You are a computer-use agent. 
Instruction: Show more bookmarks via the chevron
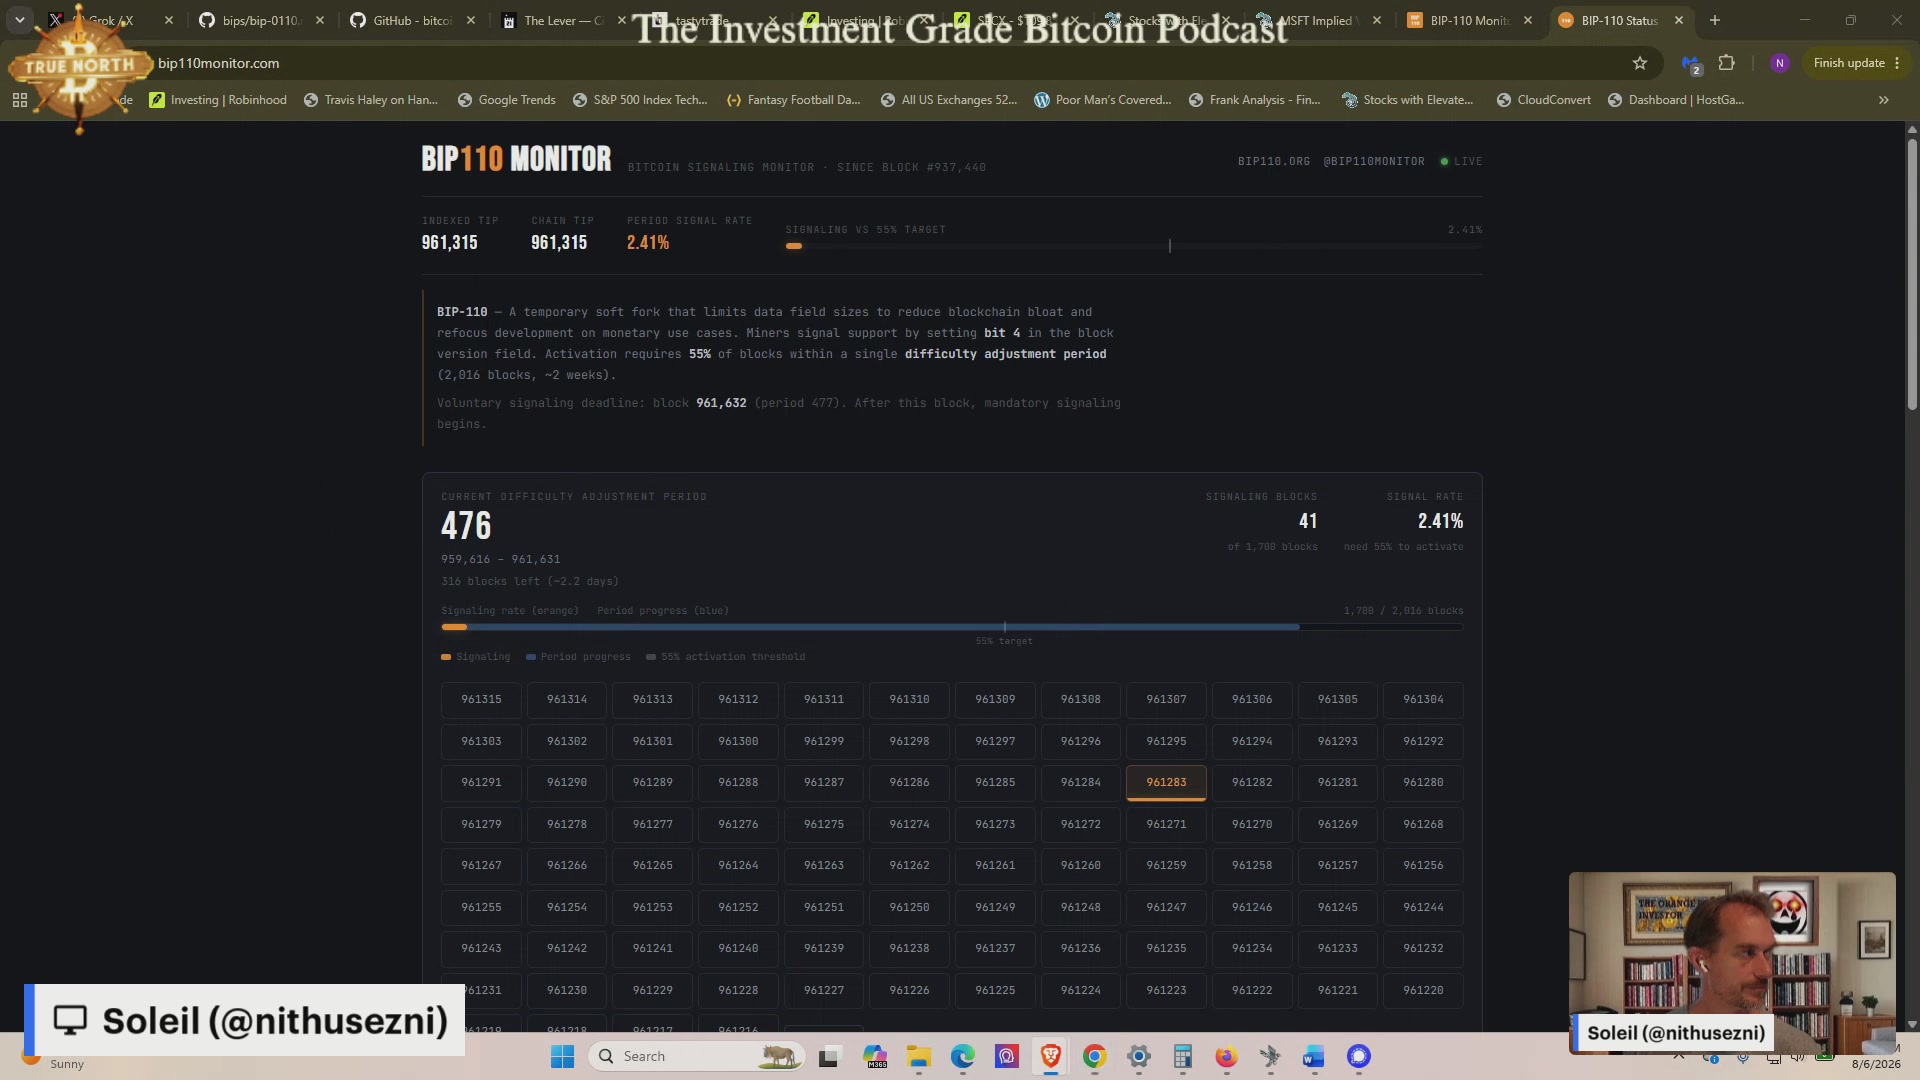tap(1884, 100)
